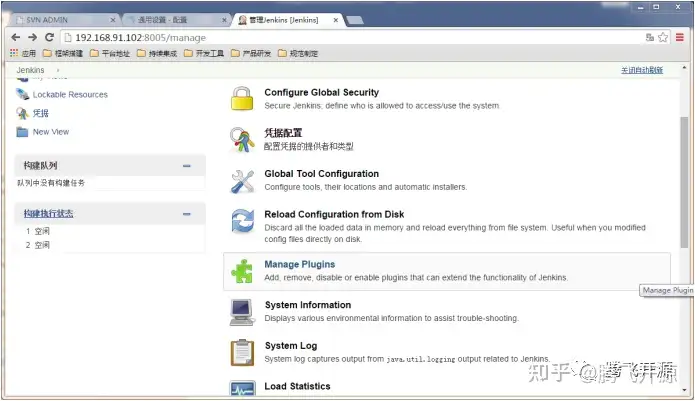Click executor row 1 空闲
Screen dimensions: 695x401
click(x=38, y=231)
